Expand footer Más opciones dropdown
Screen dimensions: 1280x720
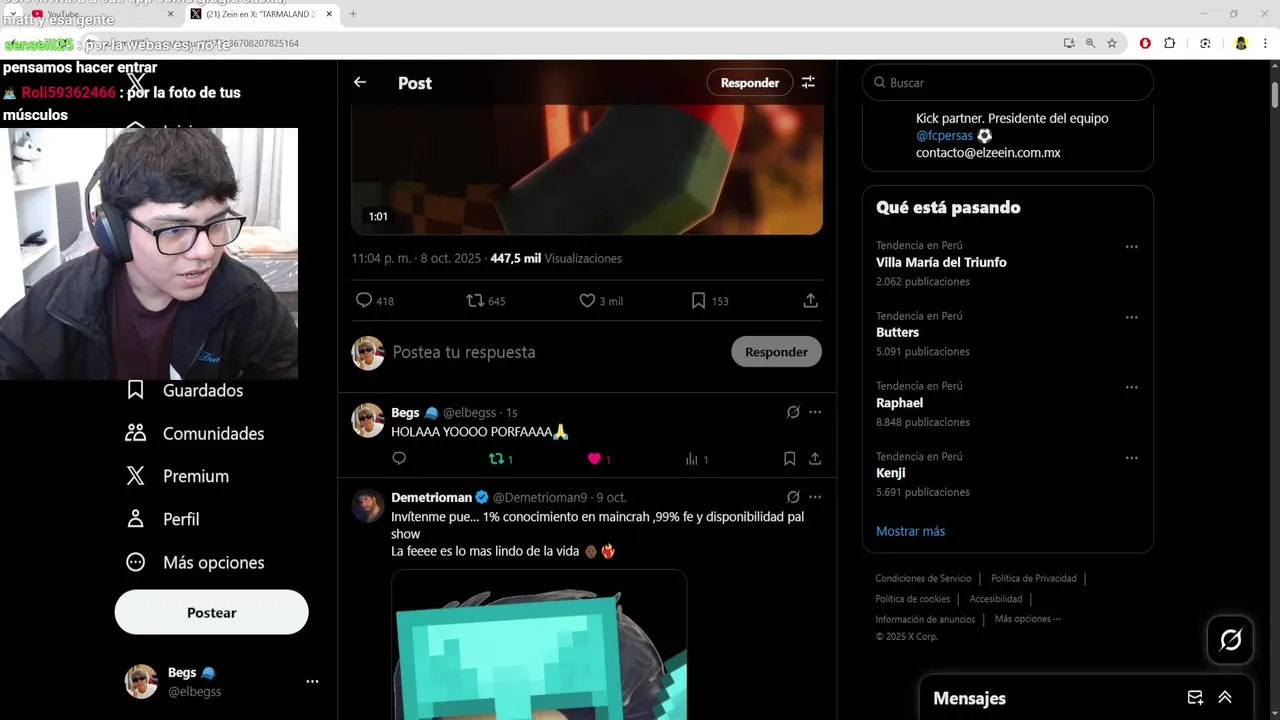[x=1028, y=619]
